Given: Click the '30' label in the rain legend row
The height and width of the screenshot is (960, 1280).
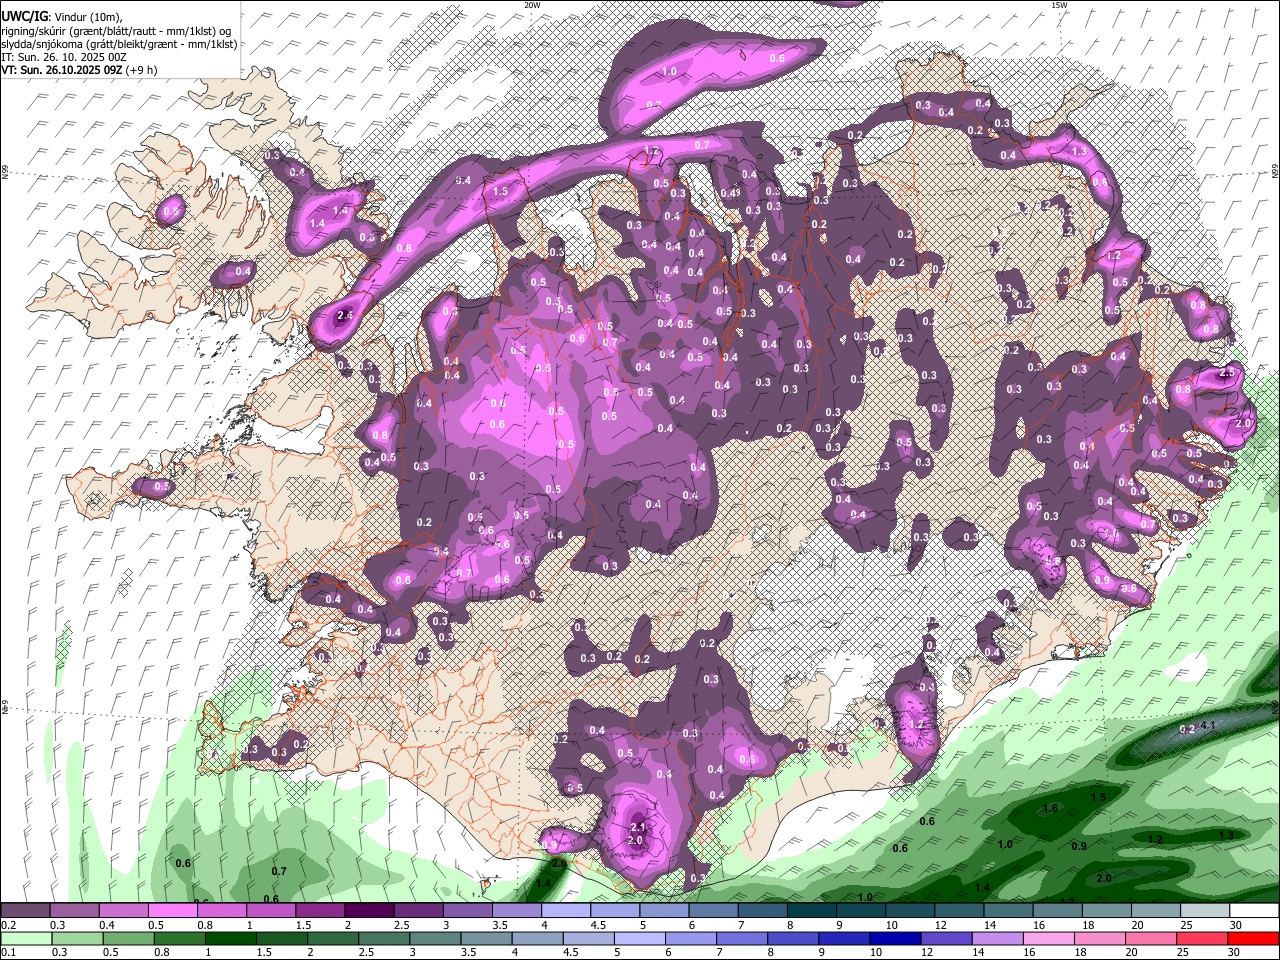Looking at the screenshot, I should coord(1234,952).
